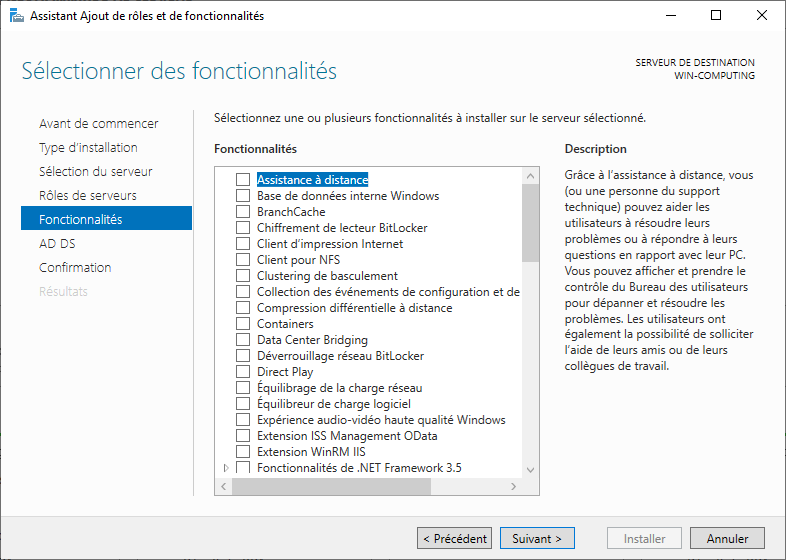Tick Chiffrement de lecteur BitLocker checkbox
The image size is (786, 560).
point(243,228)
